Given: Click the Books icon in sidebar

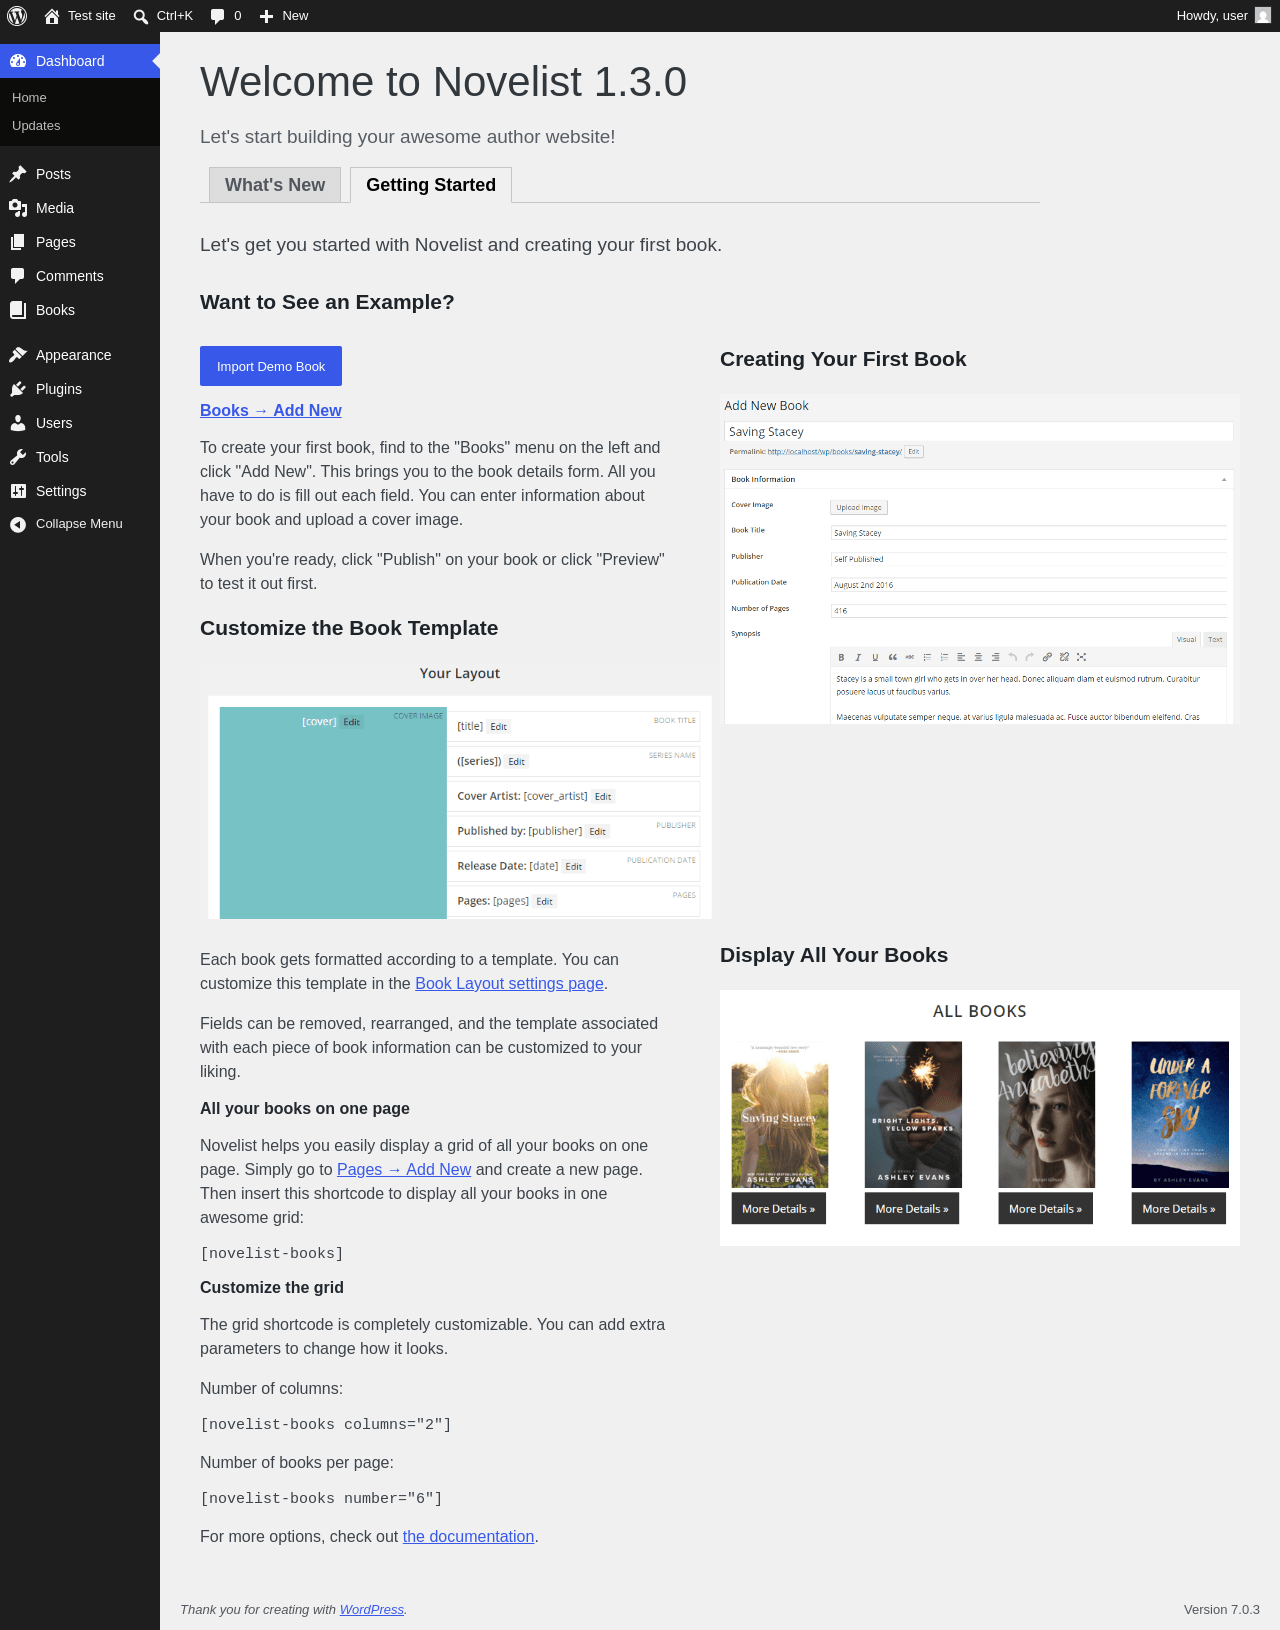Looking at the screenshot, I should [x=18, y=310].
